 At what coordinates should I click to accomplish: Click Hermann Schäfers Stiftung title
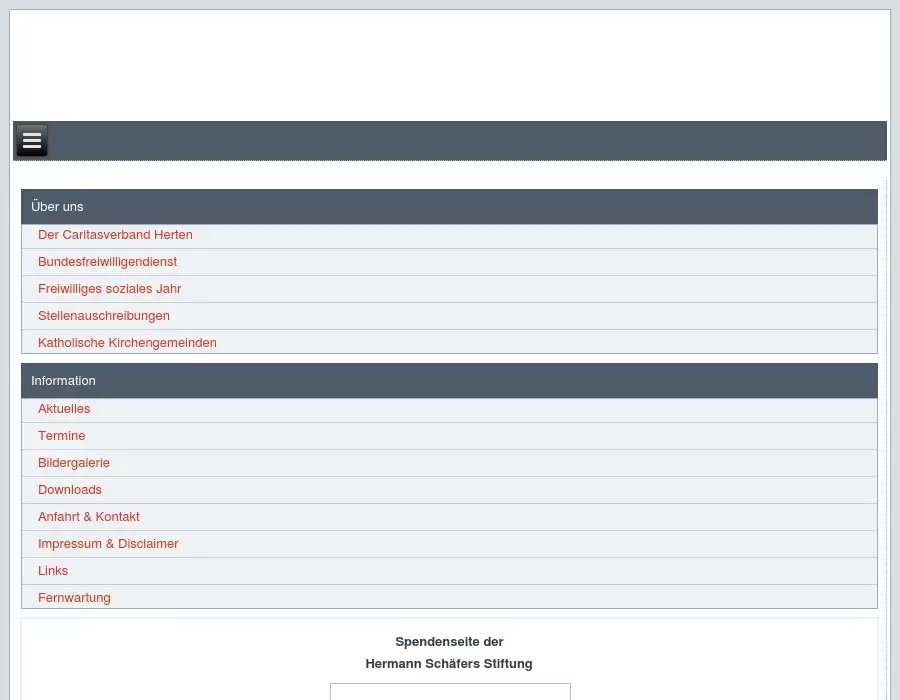coord(449,664)
